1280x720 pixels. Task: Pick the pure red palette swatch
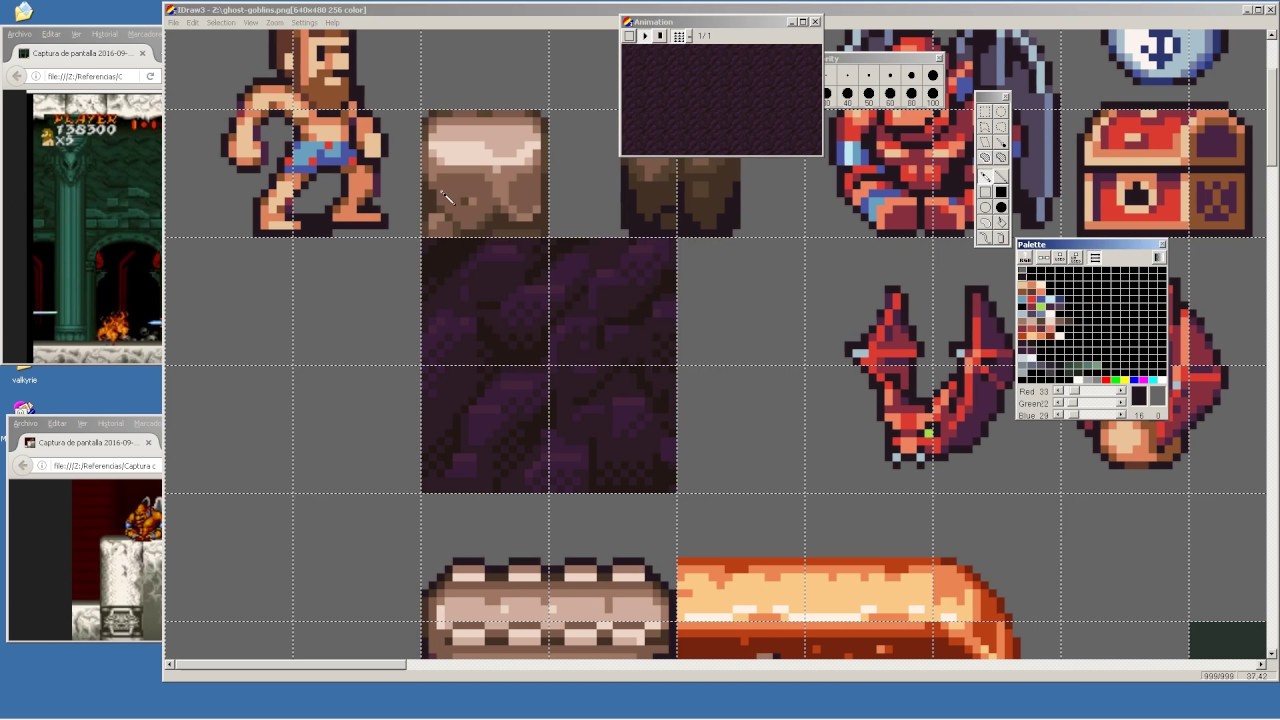point(1106,380)
